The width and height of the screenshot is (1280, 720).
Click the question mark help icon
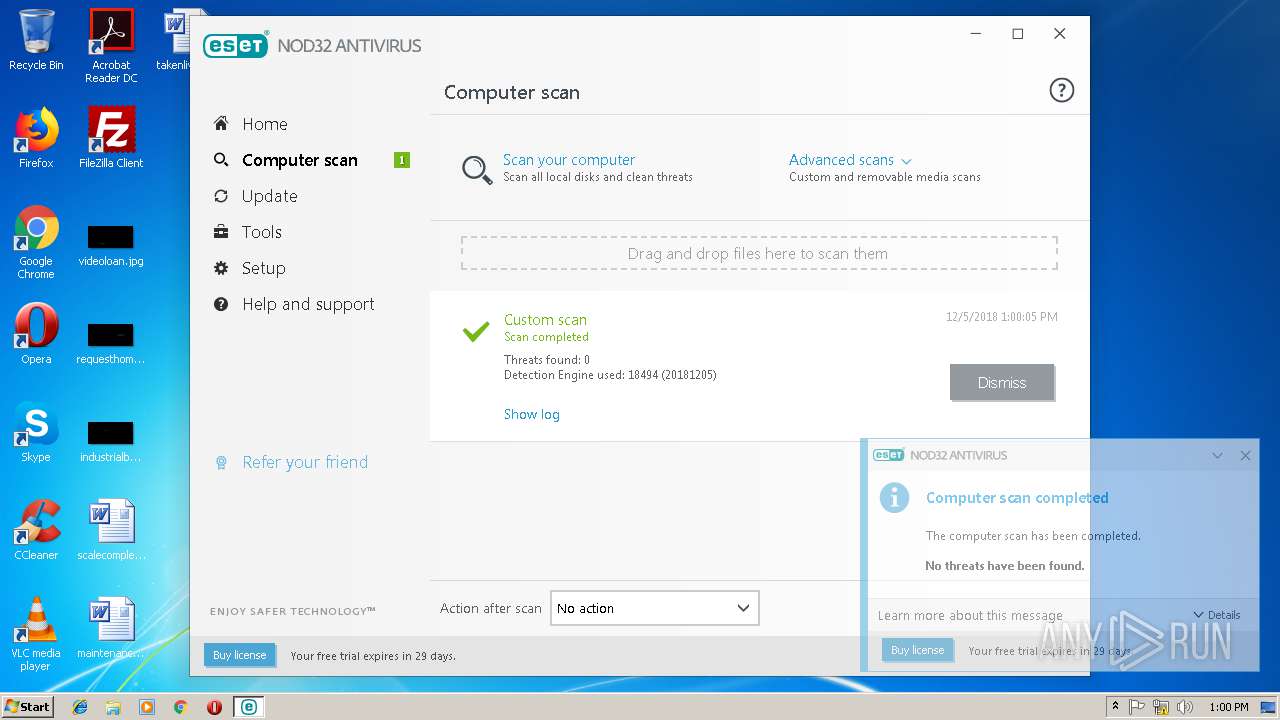[1061, 91]
